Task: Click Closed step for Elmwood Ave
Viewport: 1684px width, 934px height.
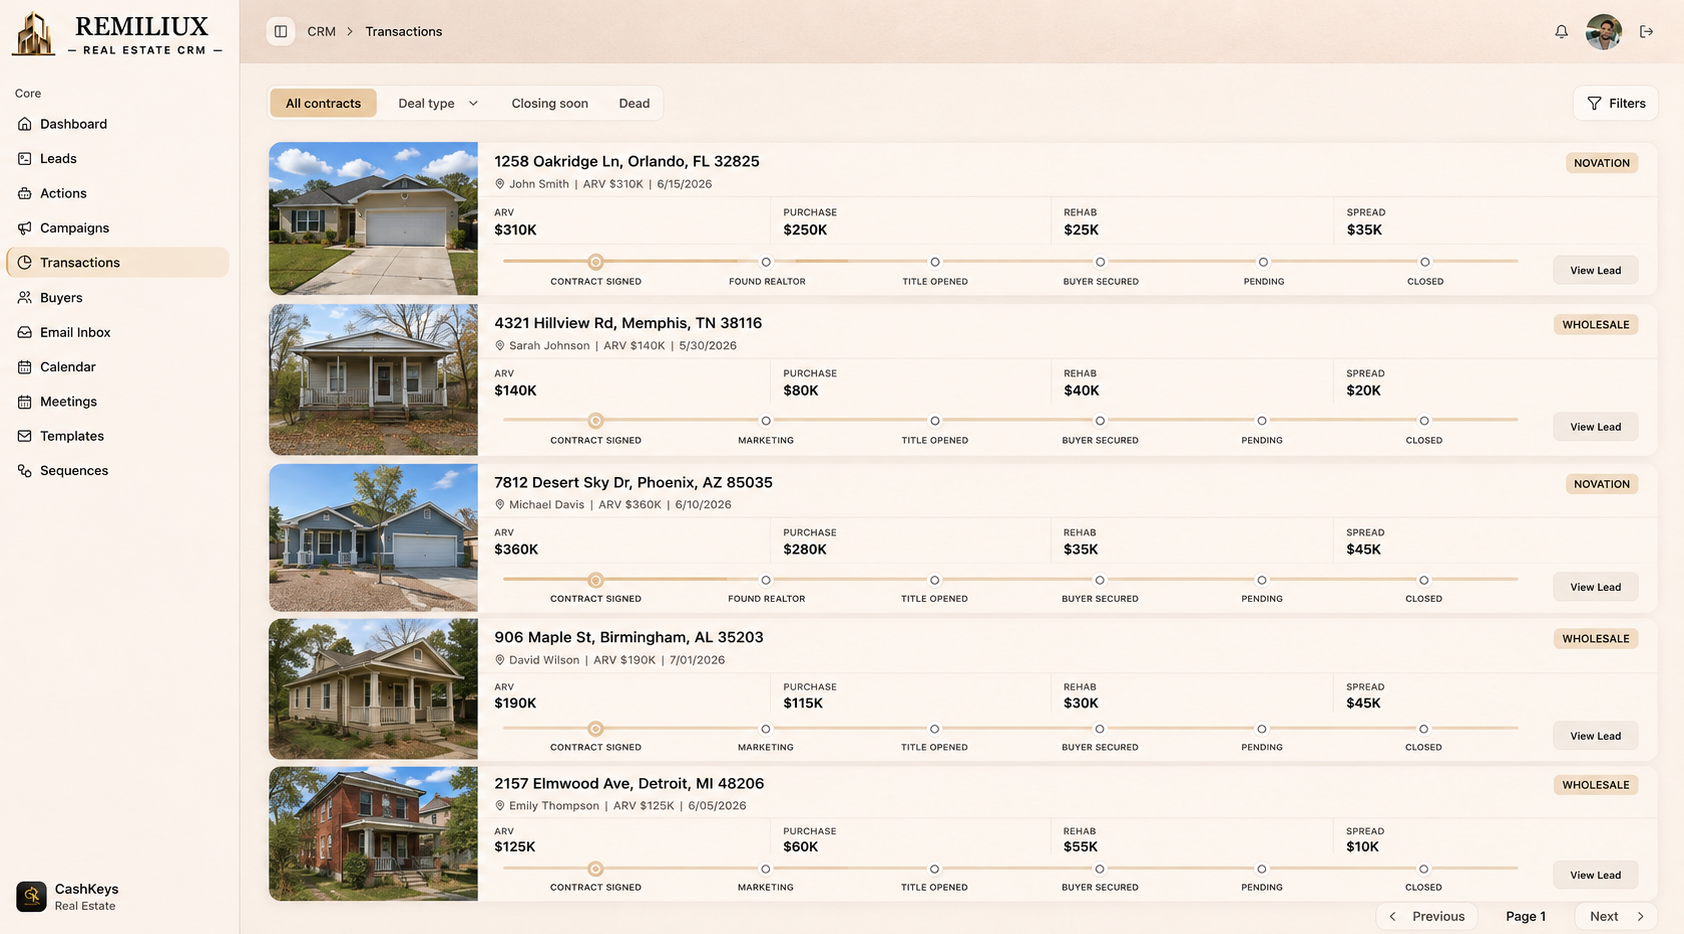Action: 1424,869
